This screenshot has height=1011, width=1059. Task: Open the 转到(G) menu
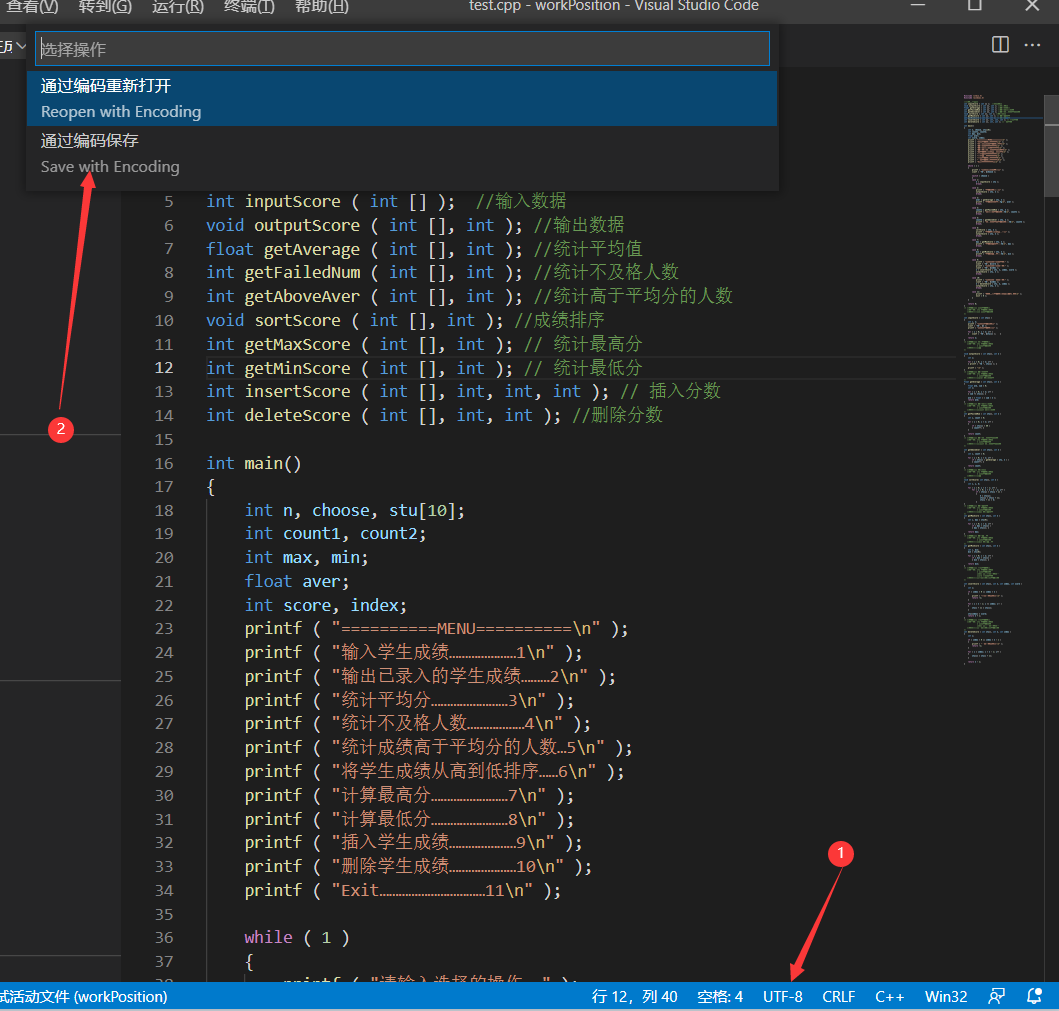pos(105,7)
